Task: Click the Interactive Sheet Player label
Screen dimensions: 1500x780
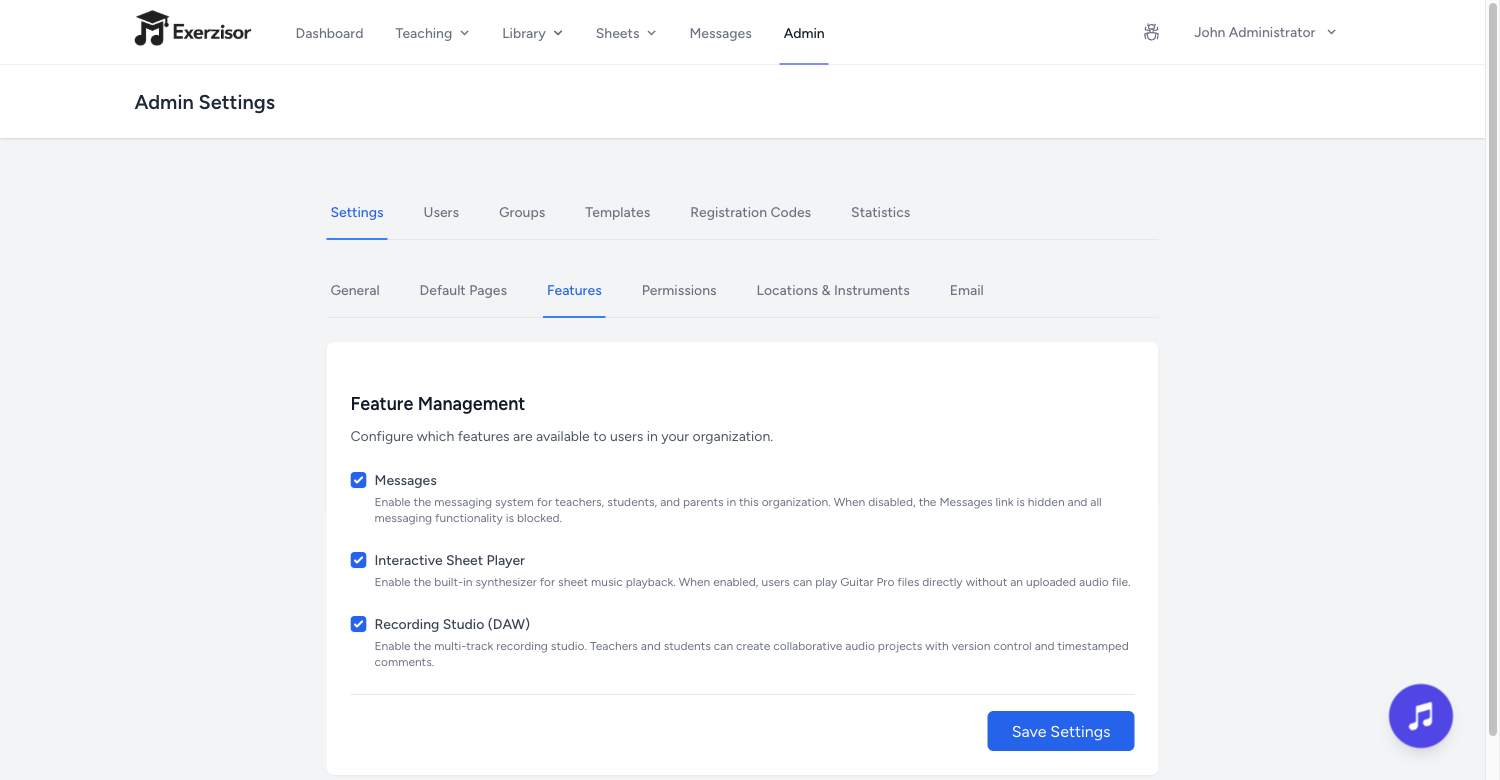Action: pos(449,560)
